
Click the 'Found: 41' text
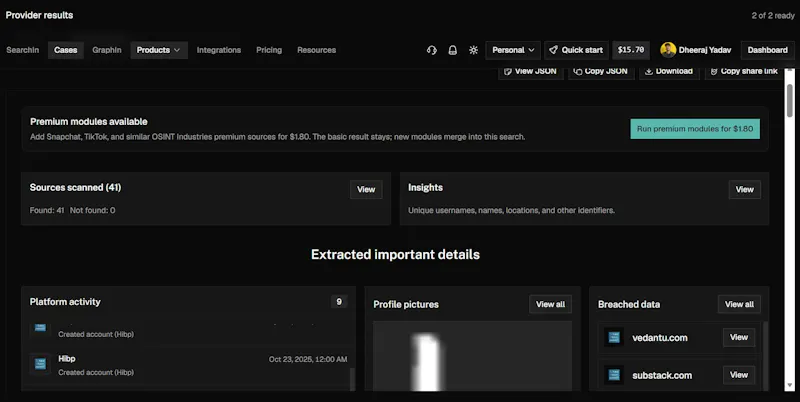(47, 210)
